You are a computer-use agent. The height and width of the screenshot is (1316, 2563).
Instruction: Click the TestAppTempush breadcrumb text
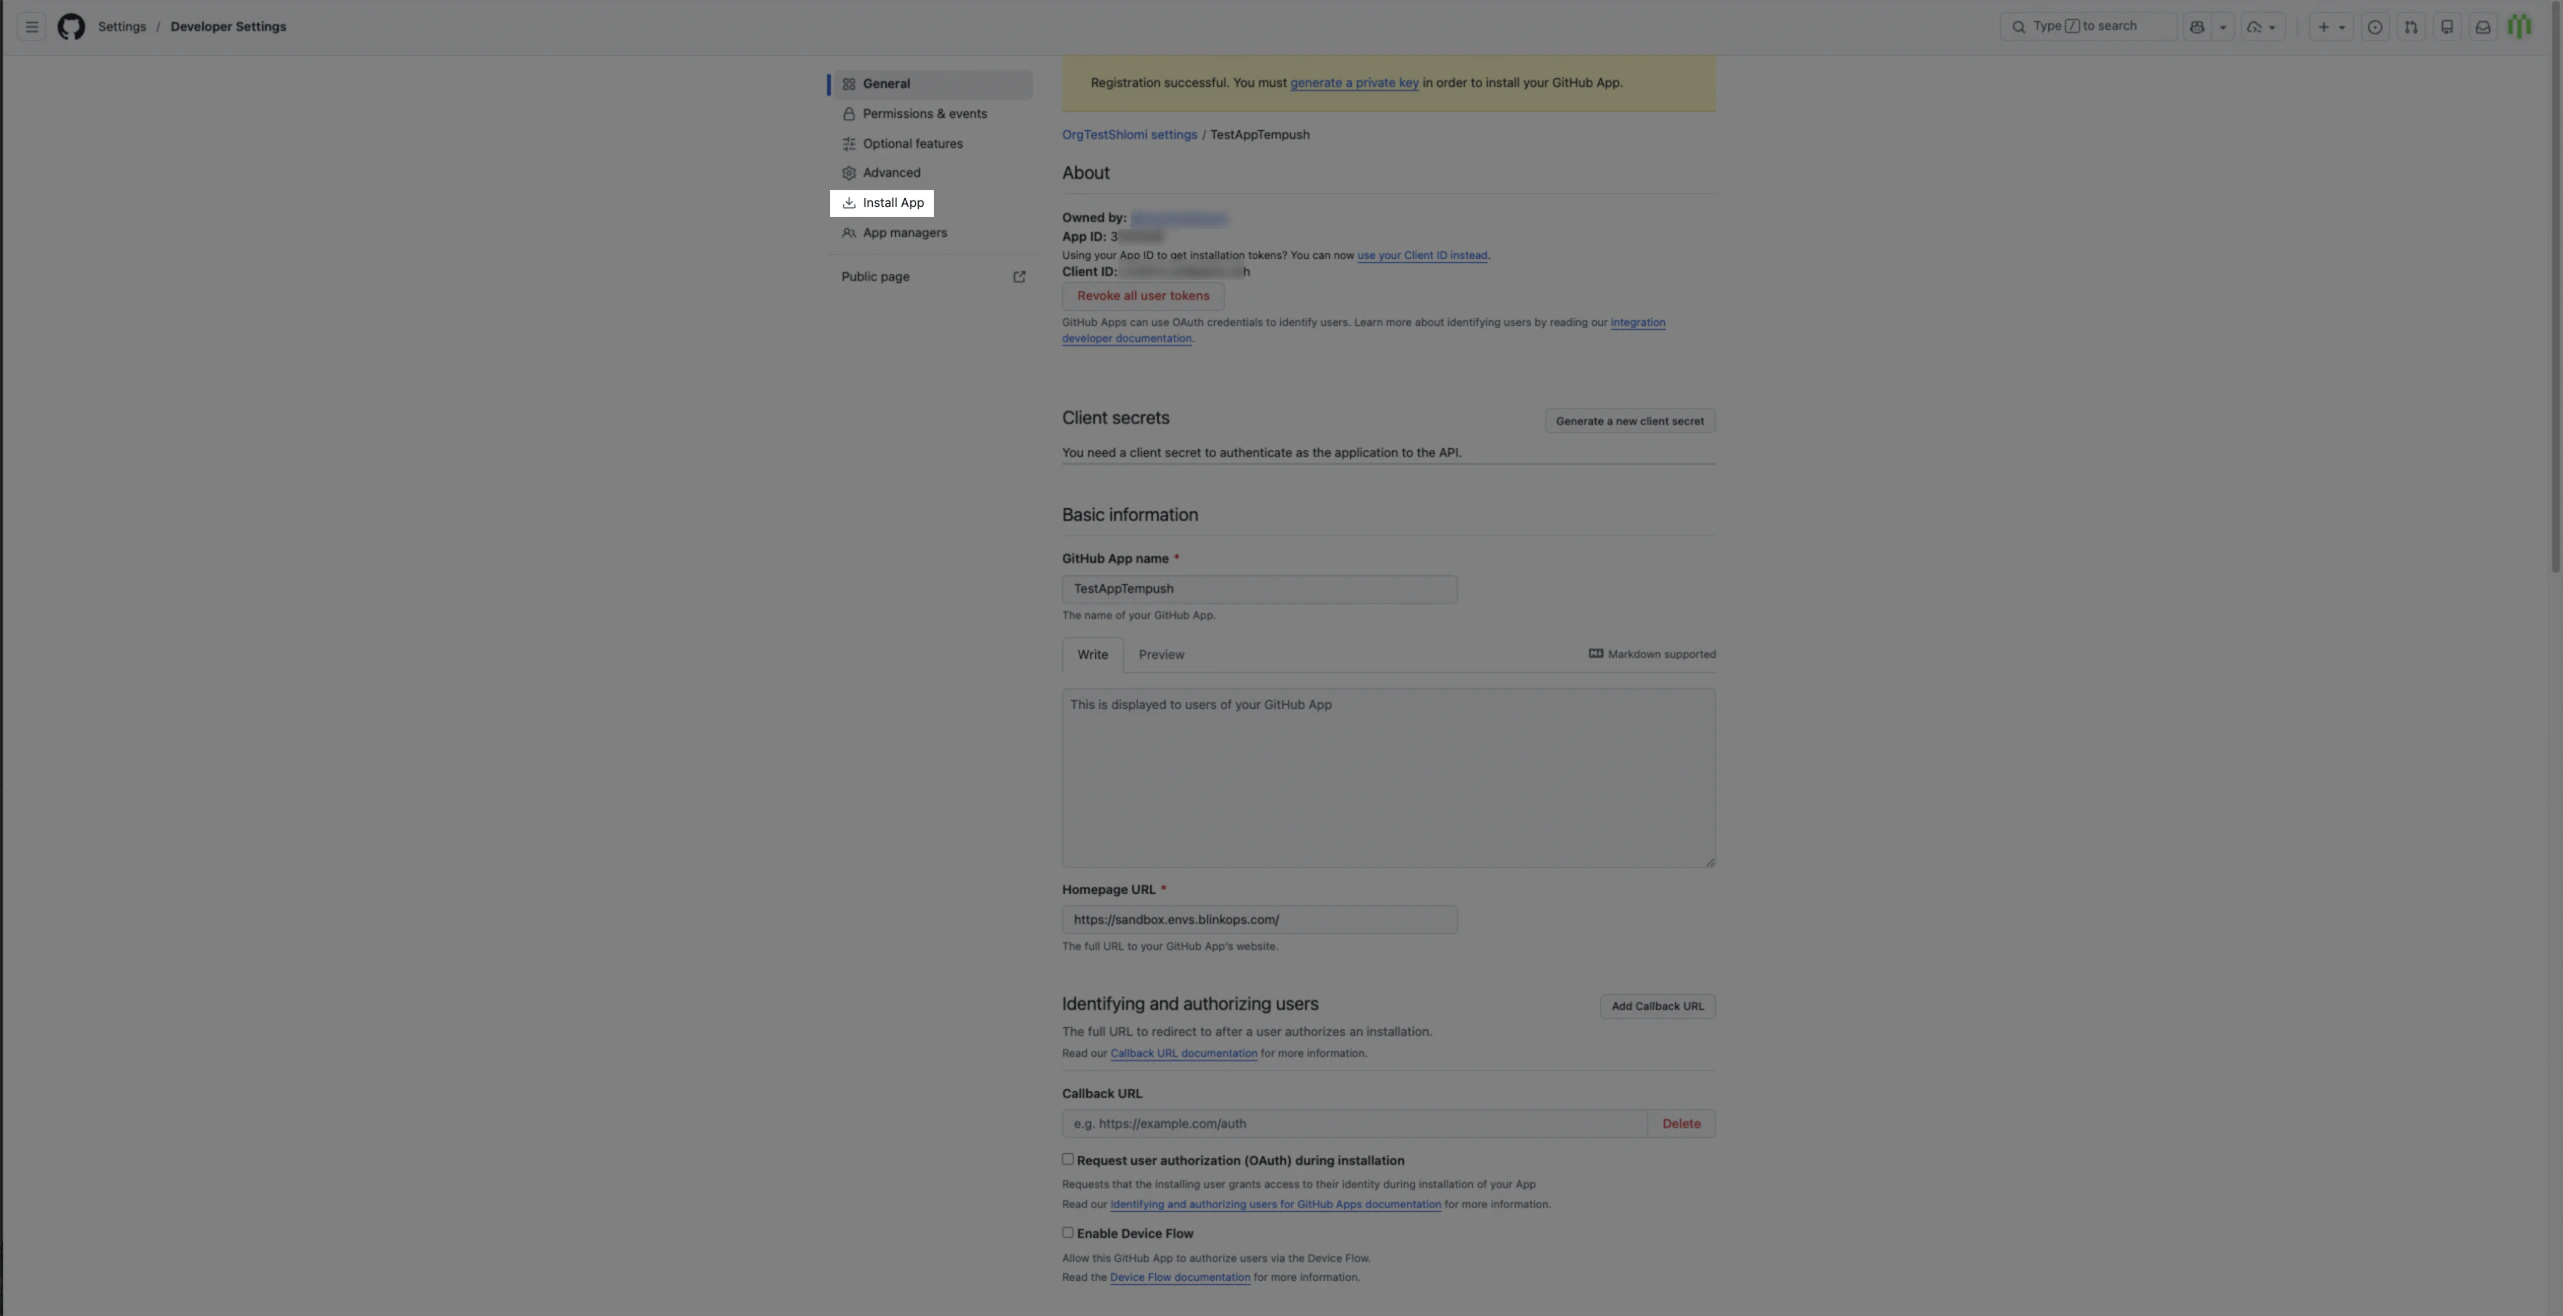click(x=1259, y=135)
